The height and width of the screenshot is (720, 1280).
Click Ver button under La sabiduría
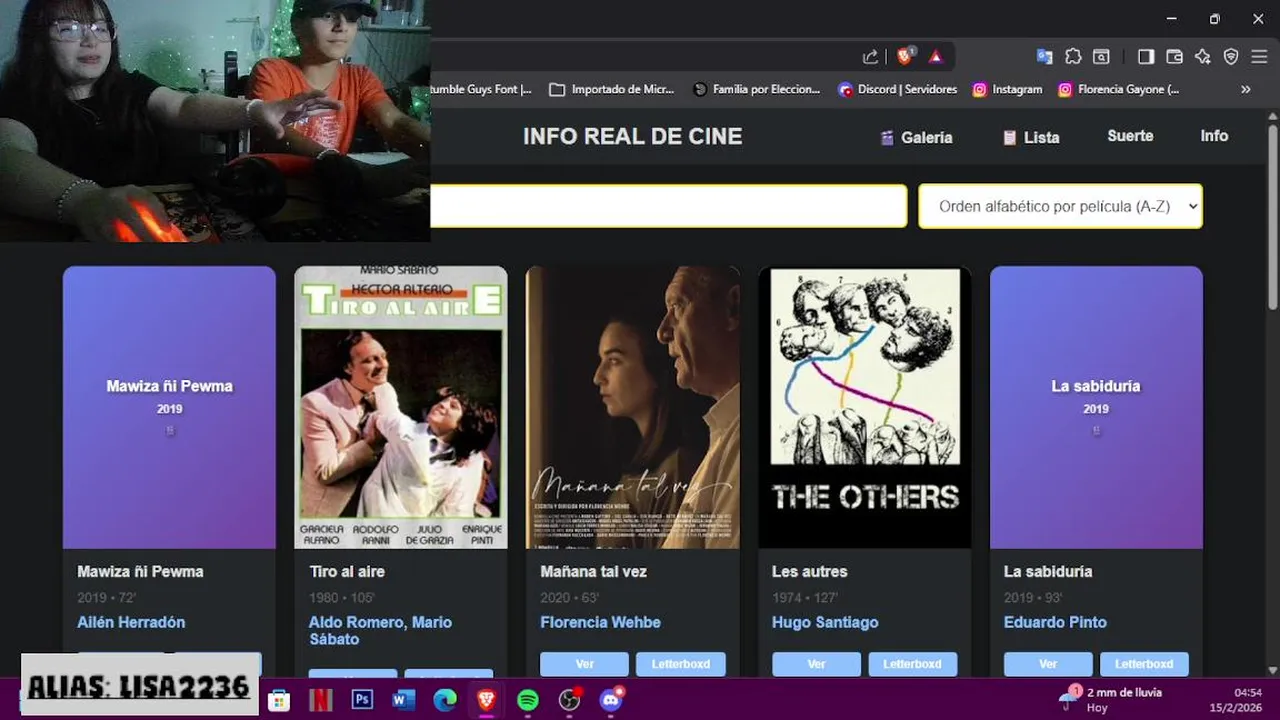click(x=1048, y=664)
